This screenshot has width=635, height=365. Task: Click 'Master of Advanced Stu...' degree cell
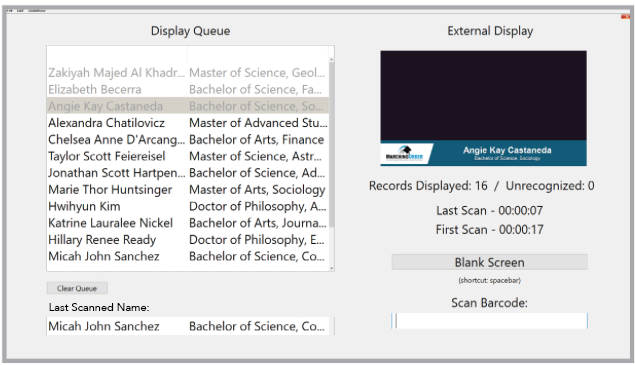258,122
